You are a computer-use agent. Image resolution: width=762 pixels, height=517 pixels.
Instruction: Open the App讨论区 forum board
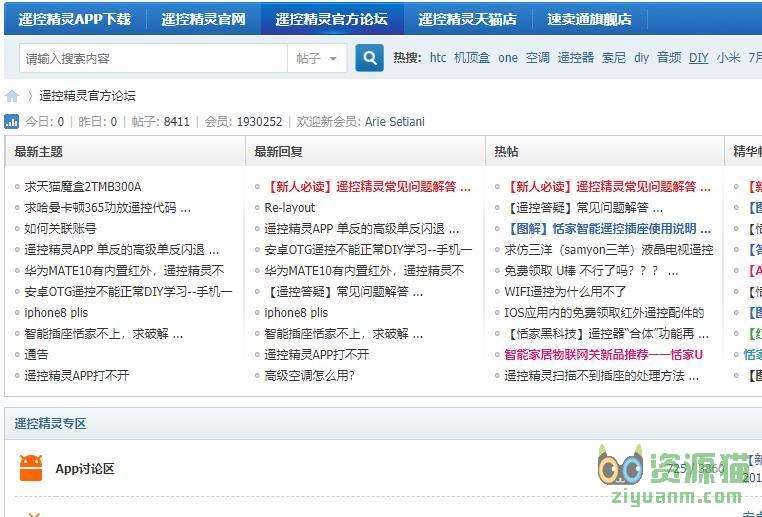point(85,468)
